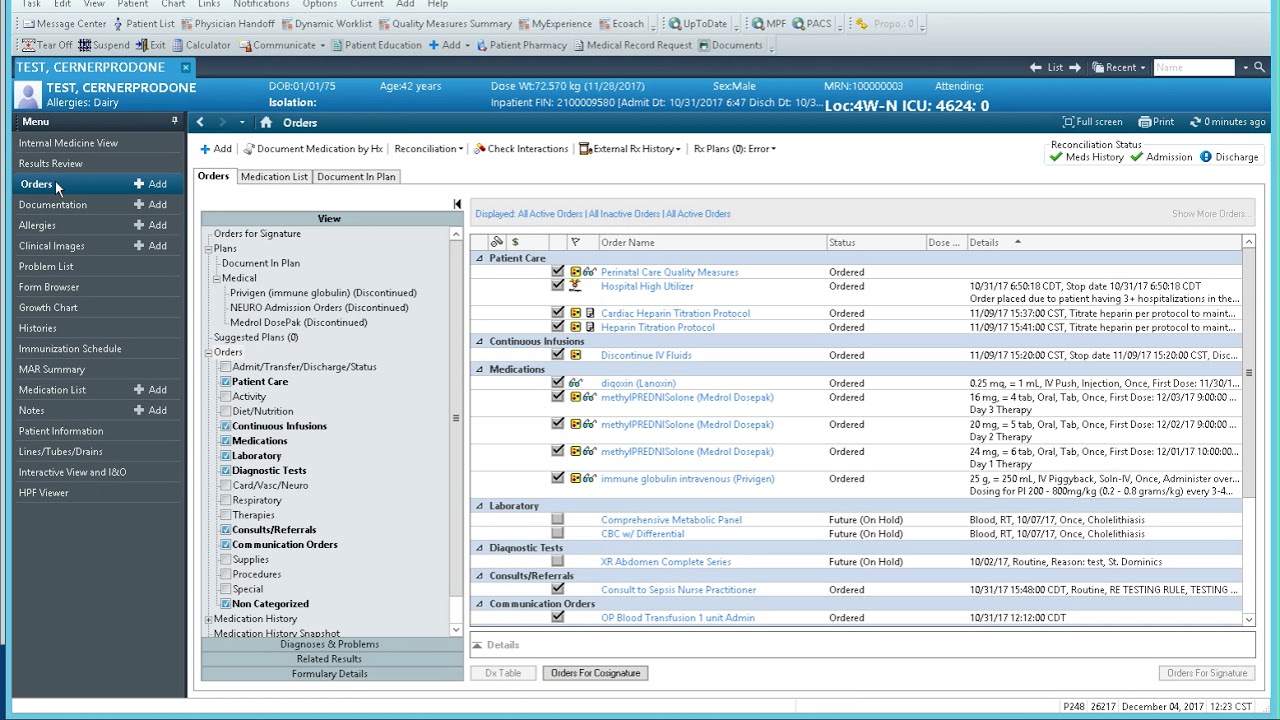1280x720 pixels.
Task: Expand Medication History tree node
Action: pyautogui.click(x=208, y=619)
